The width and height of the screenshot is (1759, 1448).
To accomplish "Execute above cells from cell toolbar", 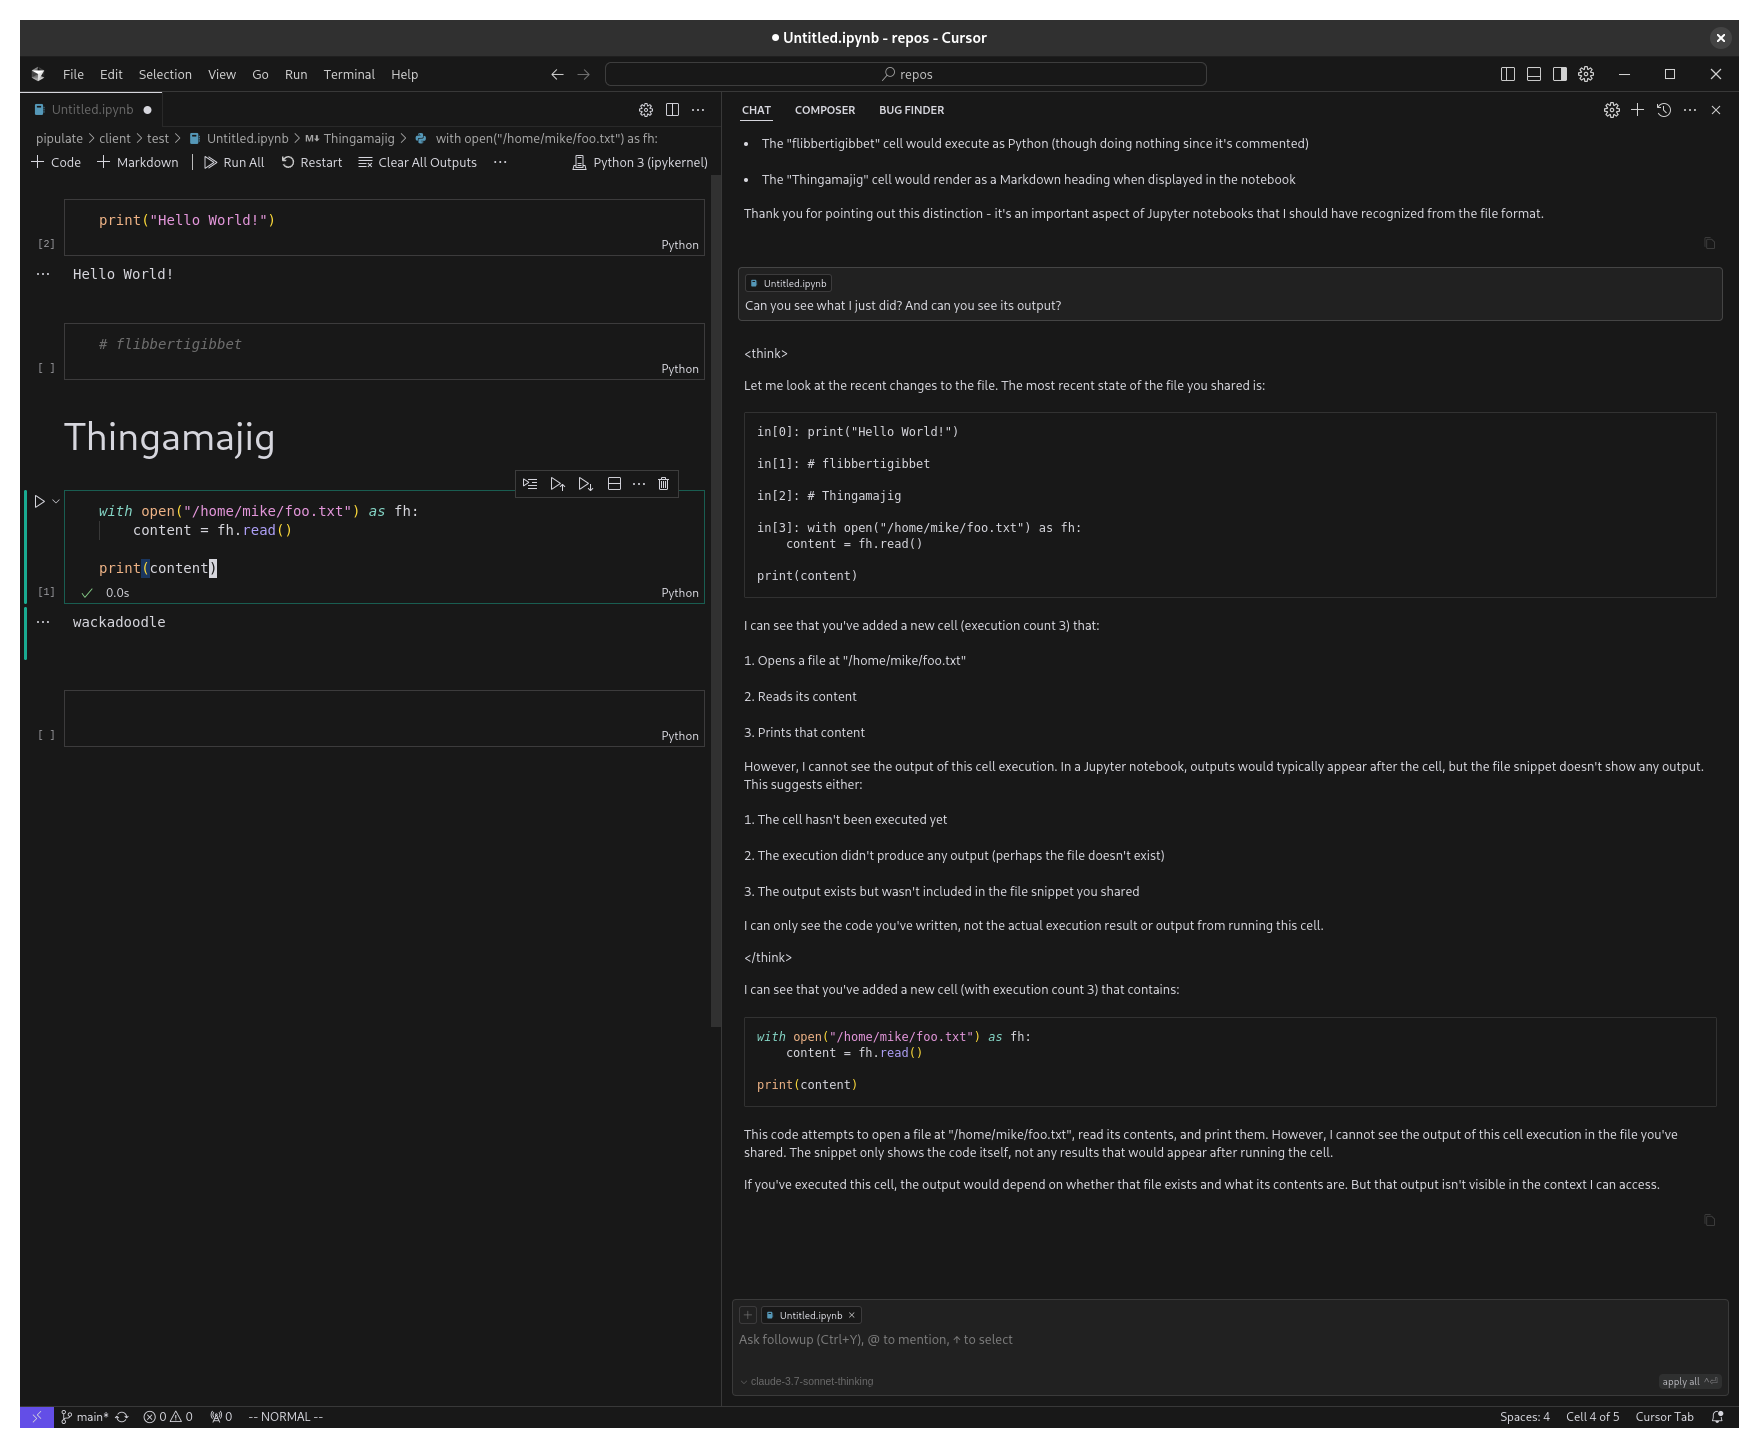I will (x=558, y=484).
